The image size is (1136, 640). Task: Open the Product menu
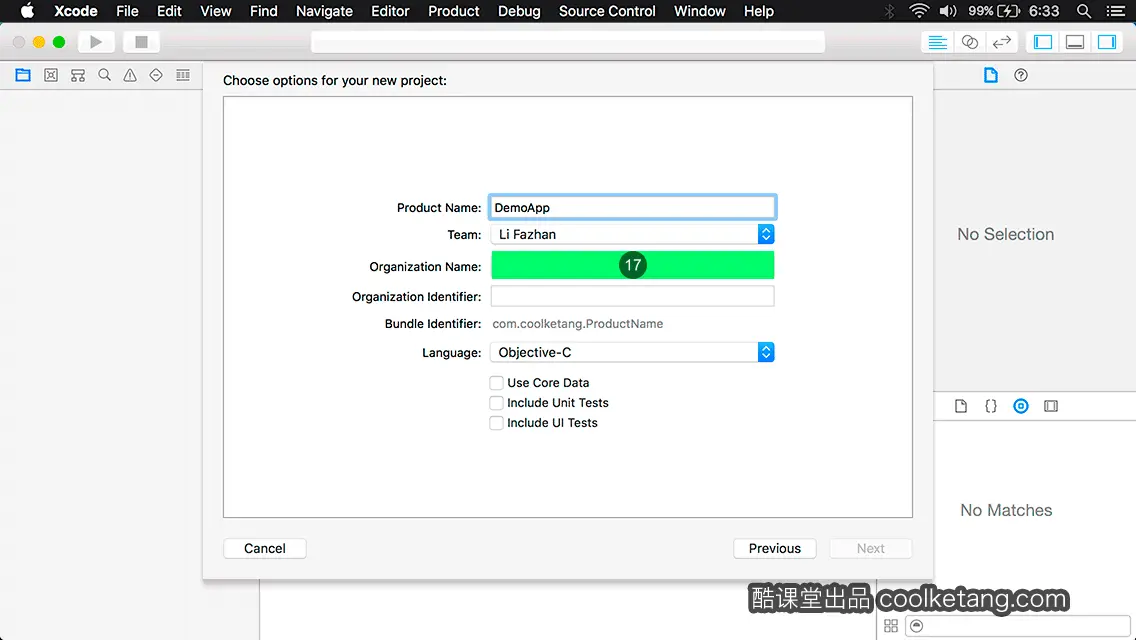point(454,11)
